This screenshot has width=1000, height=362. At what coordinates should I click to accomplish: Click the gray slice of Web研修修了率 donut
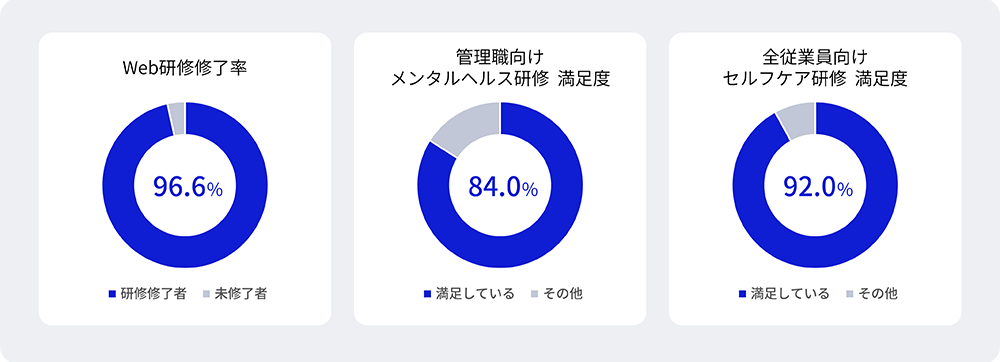point(177,117)
